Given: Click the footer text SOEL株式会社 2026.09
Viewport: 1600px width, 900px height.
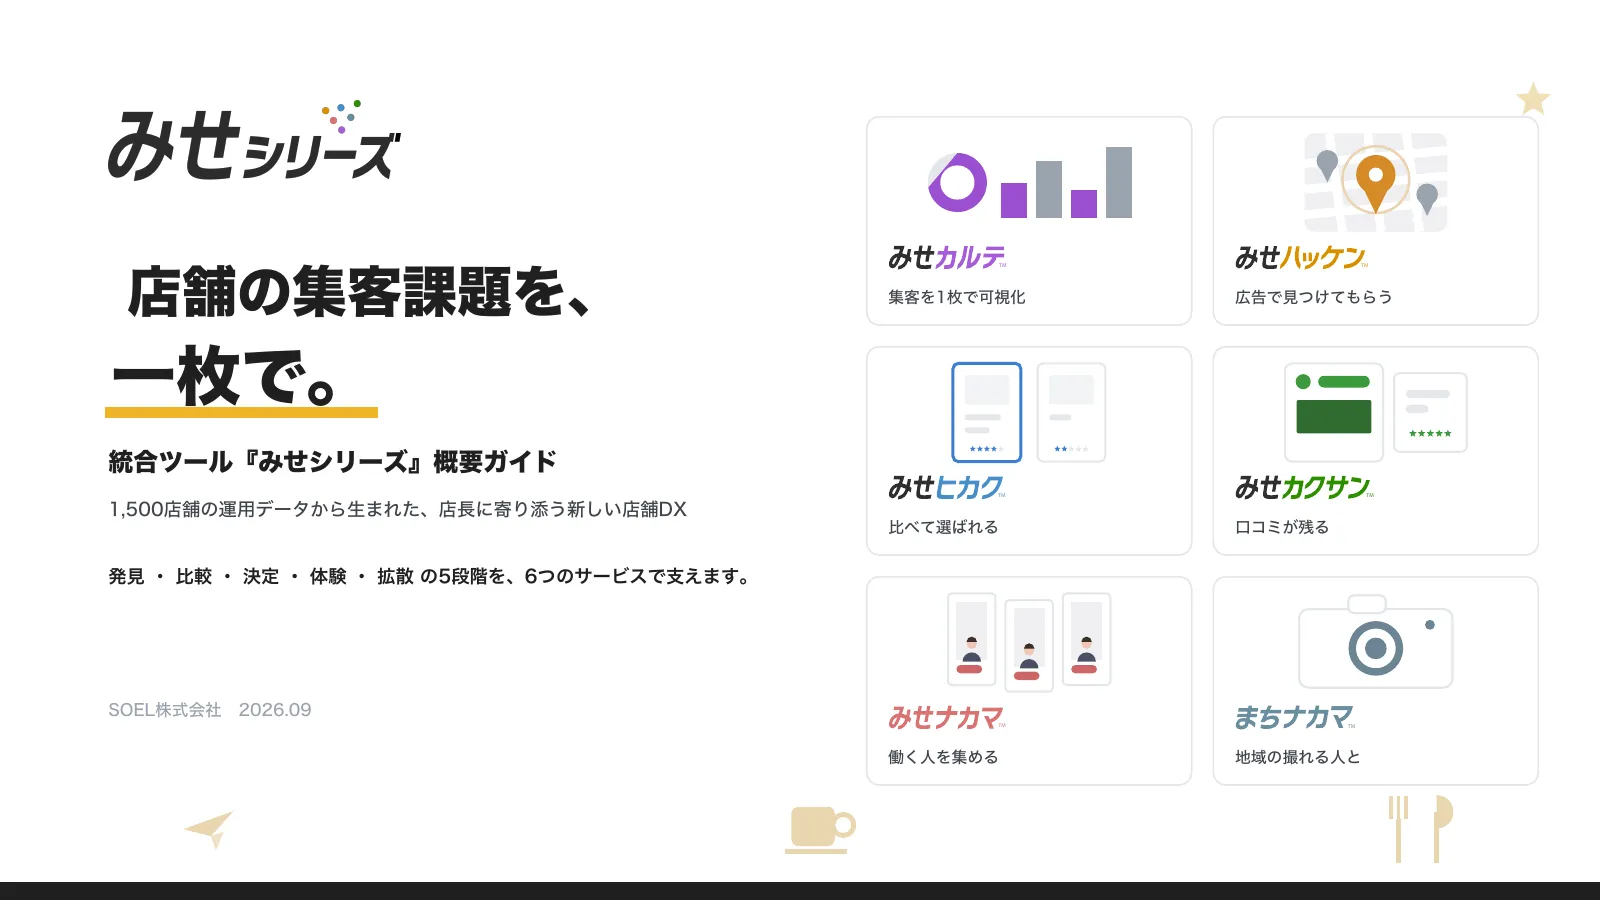Looking at the screenshot, I should coord(210,710).
